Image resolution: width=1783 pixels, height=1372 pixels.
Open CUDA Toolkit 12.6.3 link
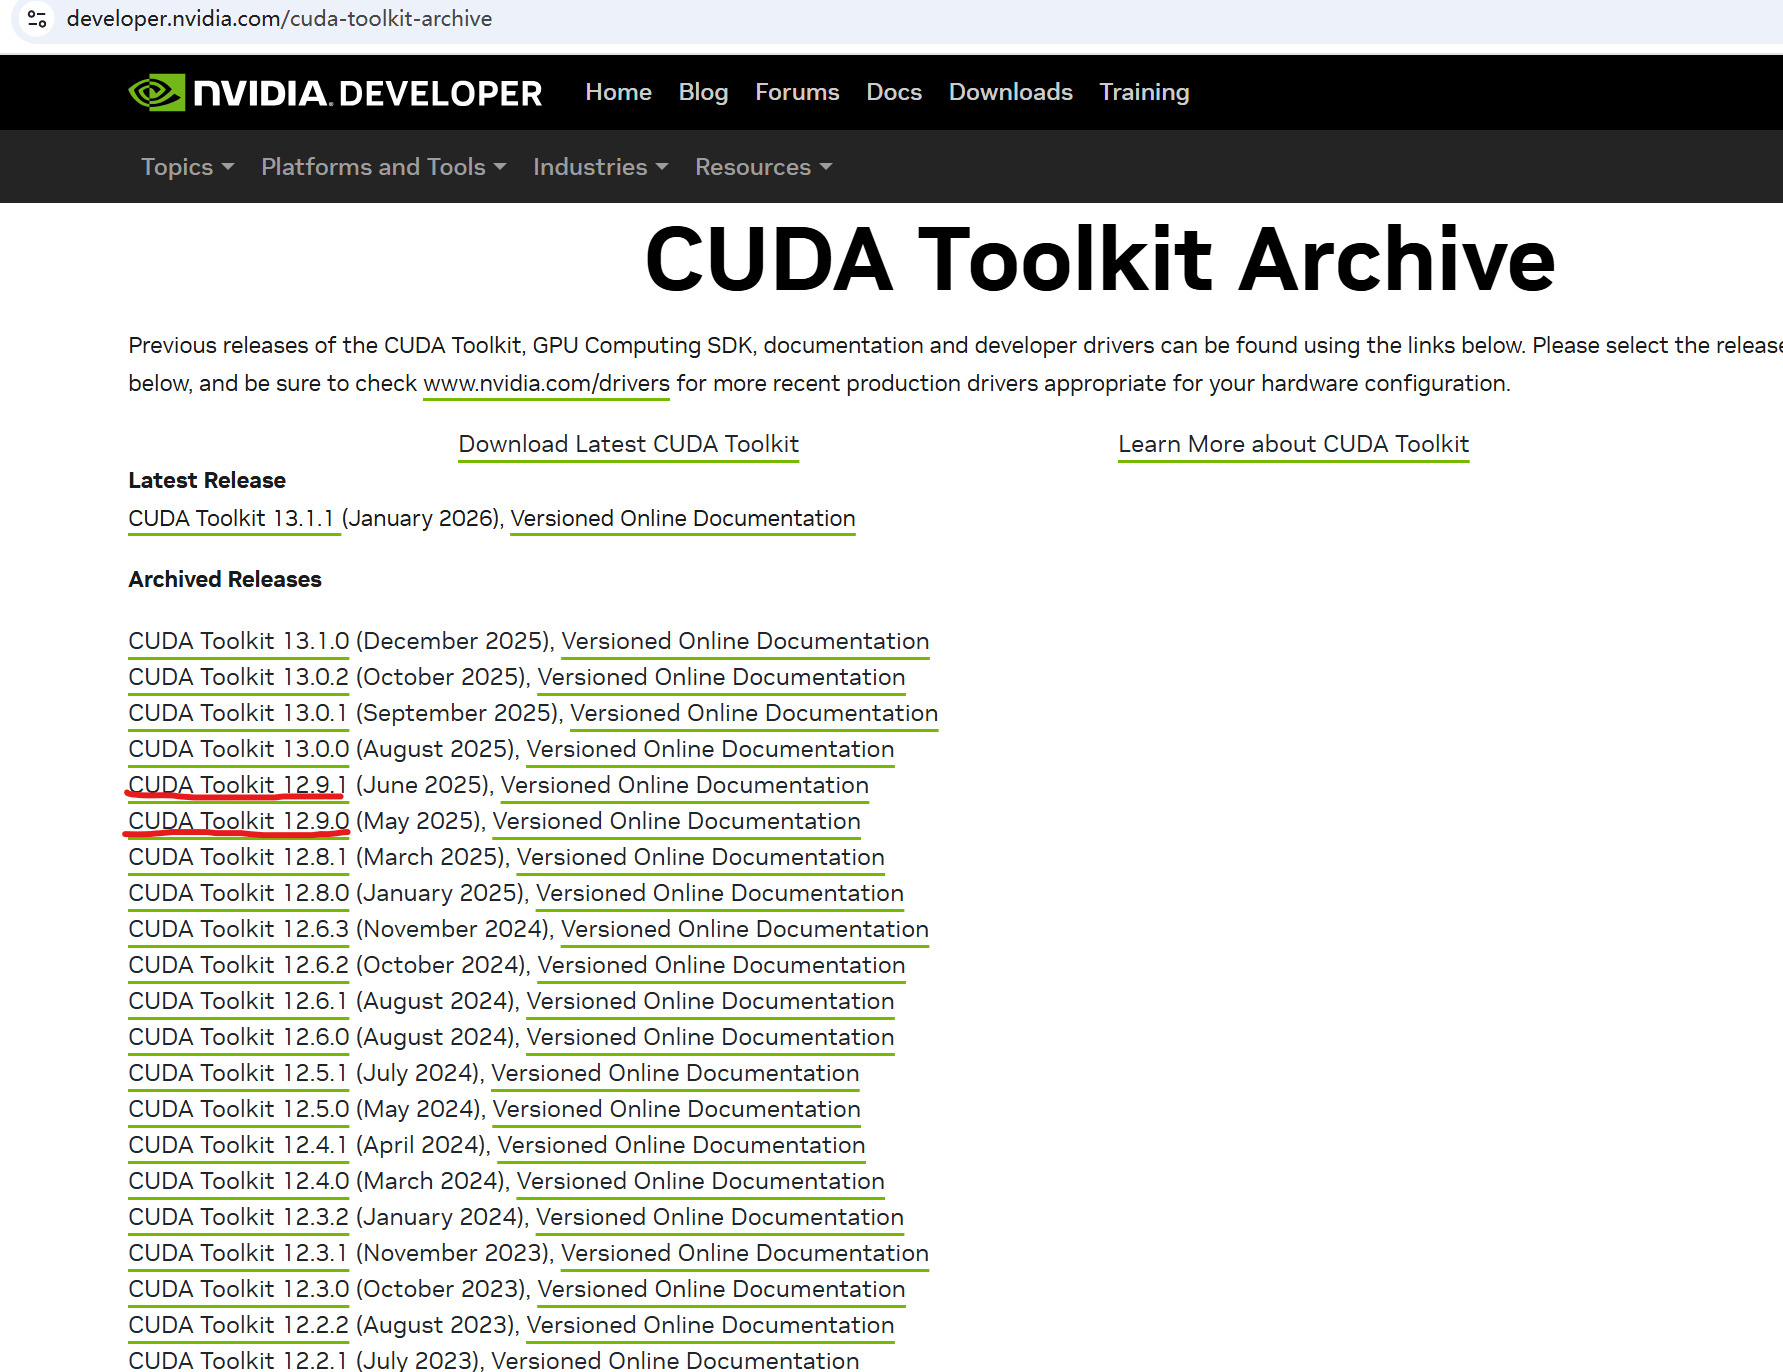pos(239,929)
